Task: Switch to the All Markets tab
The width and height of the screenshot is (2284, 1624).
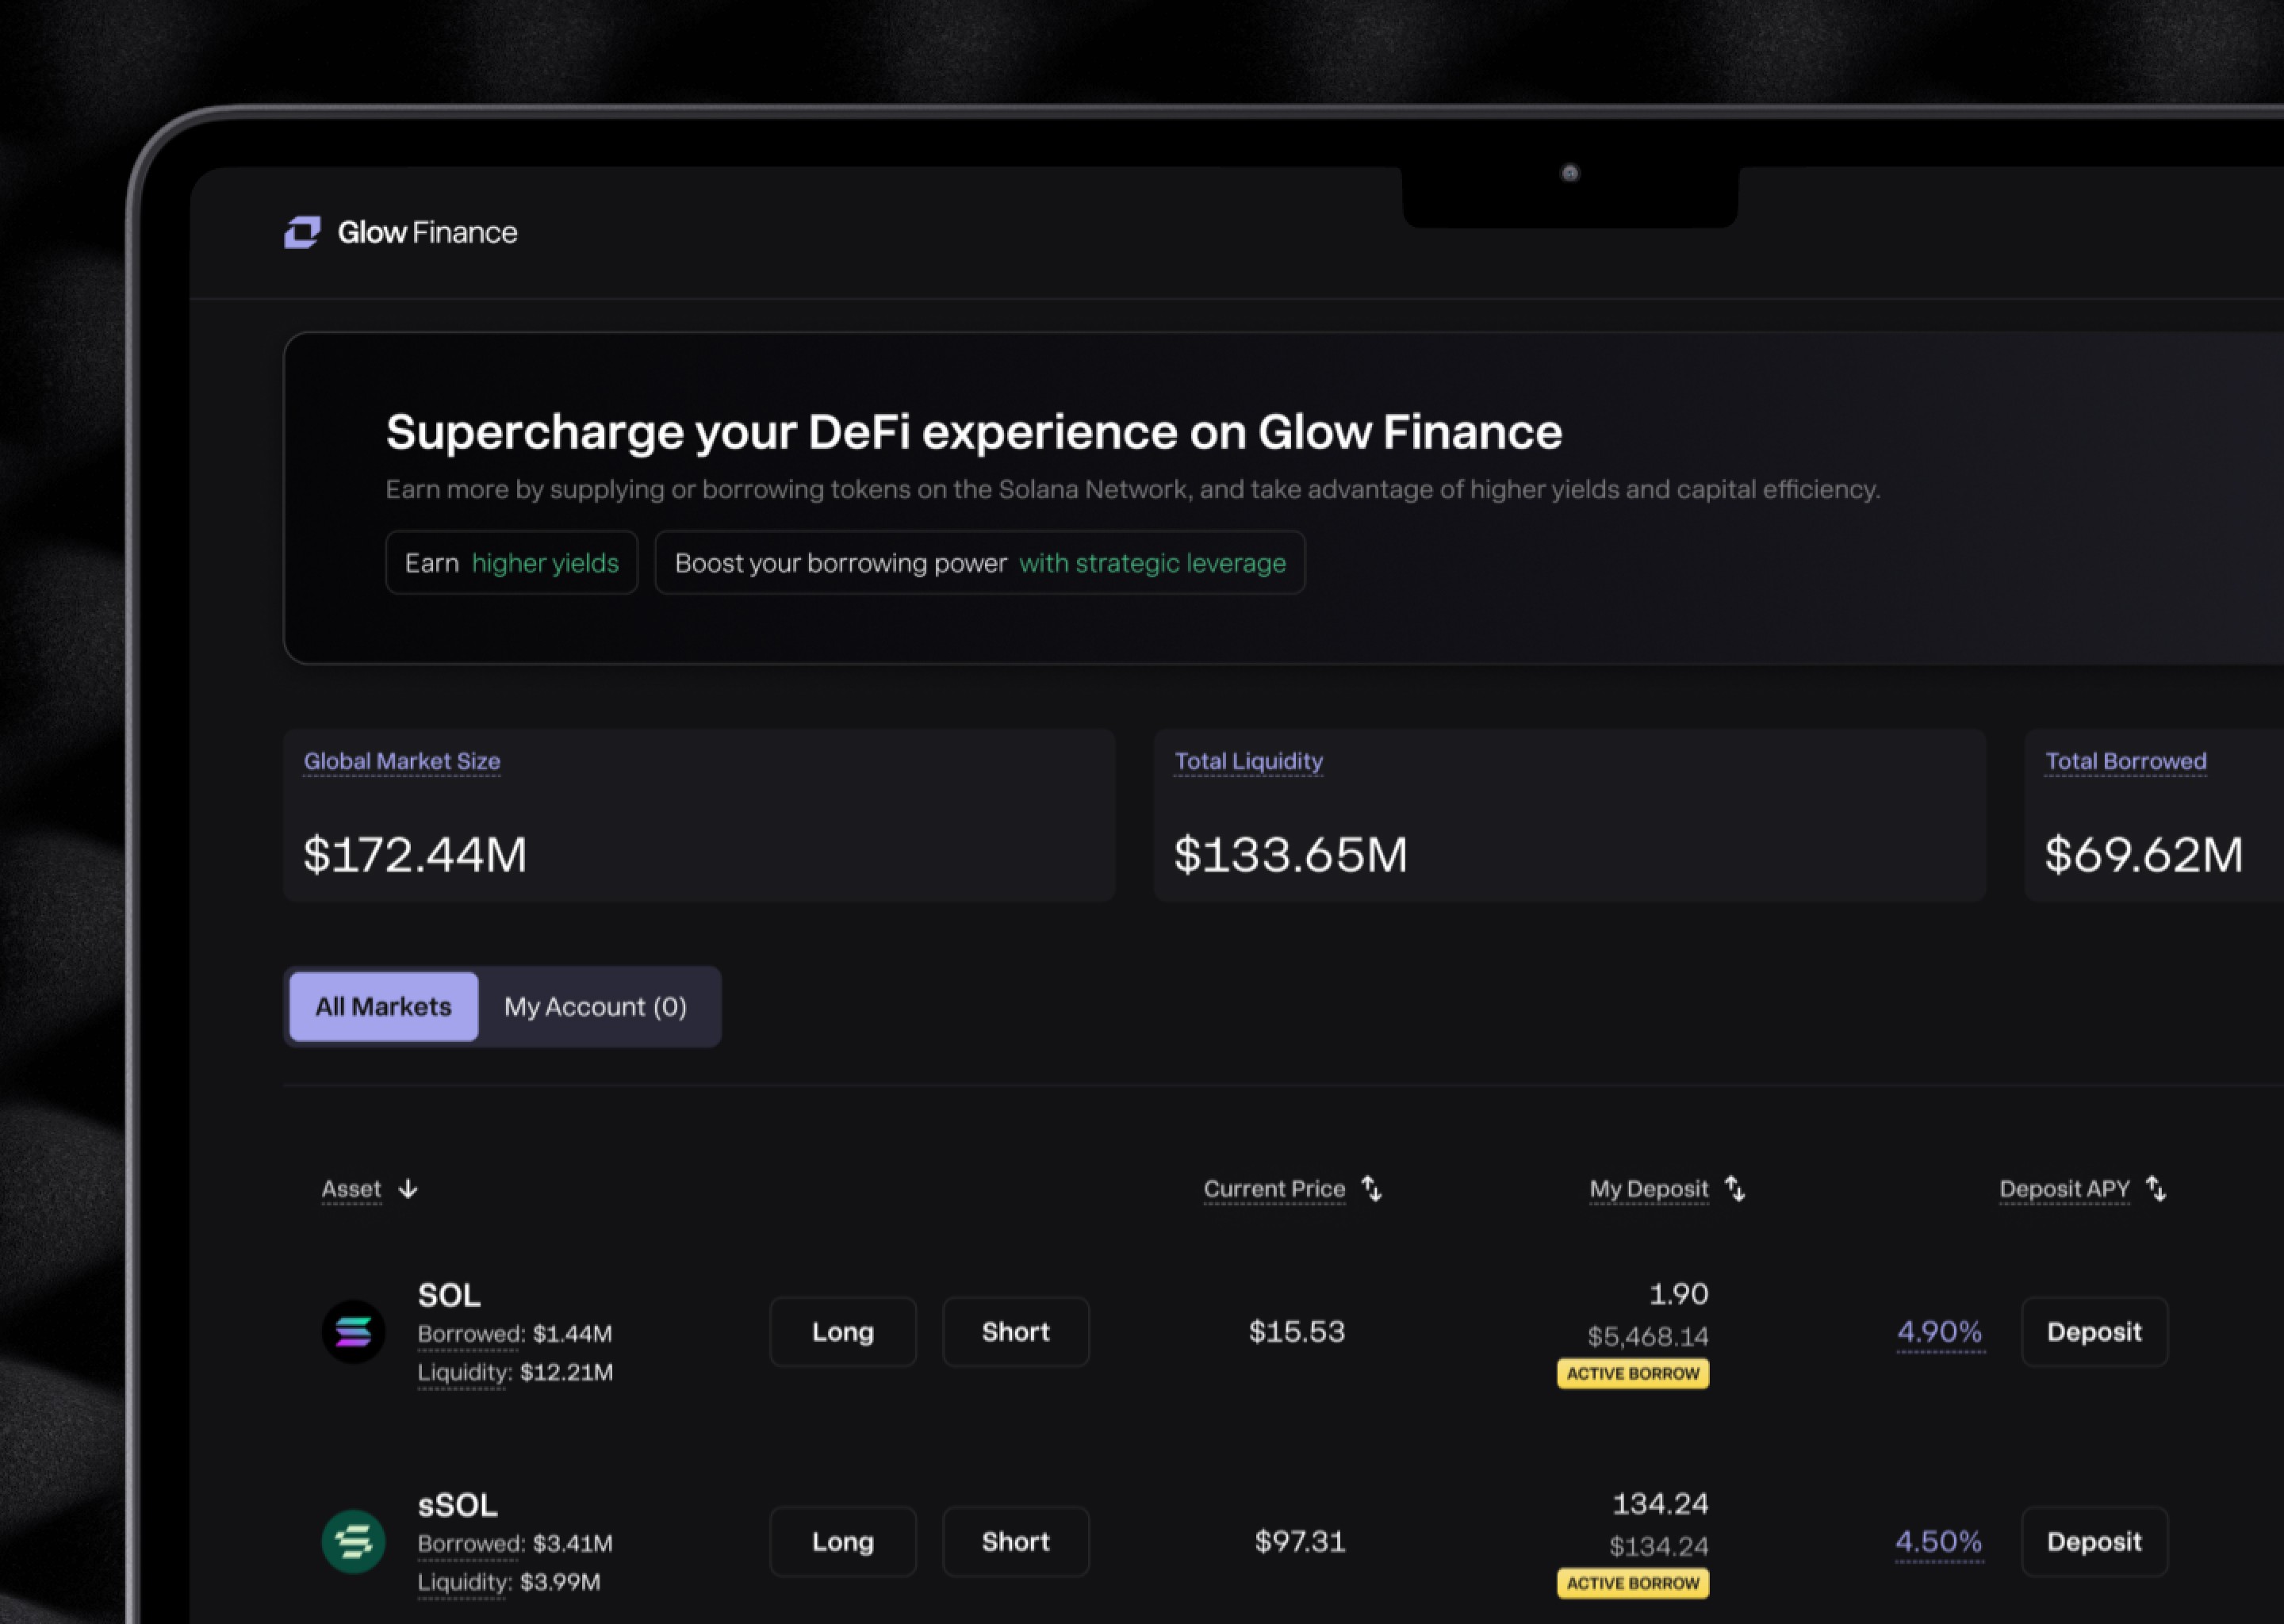Action: point(383,1007)
